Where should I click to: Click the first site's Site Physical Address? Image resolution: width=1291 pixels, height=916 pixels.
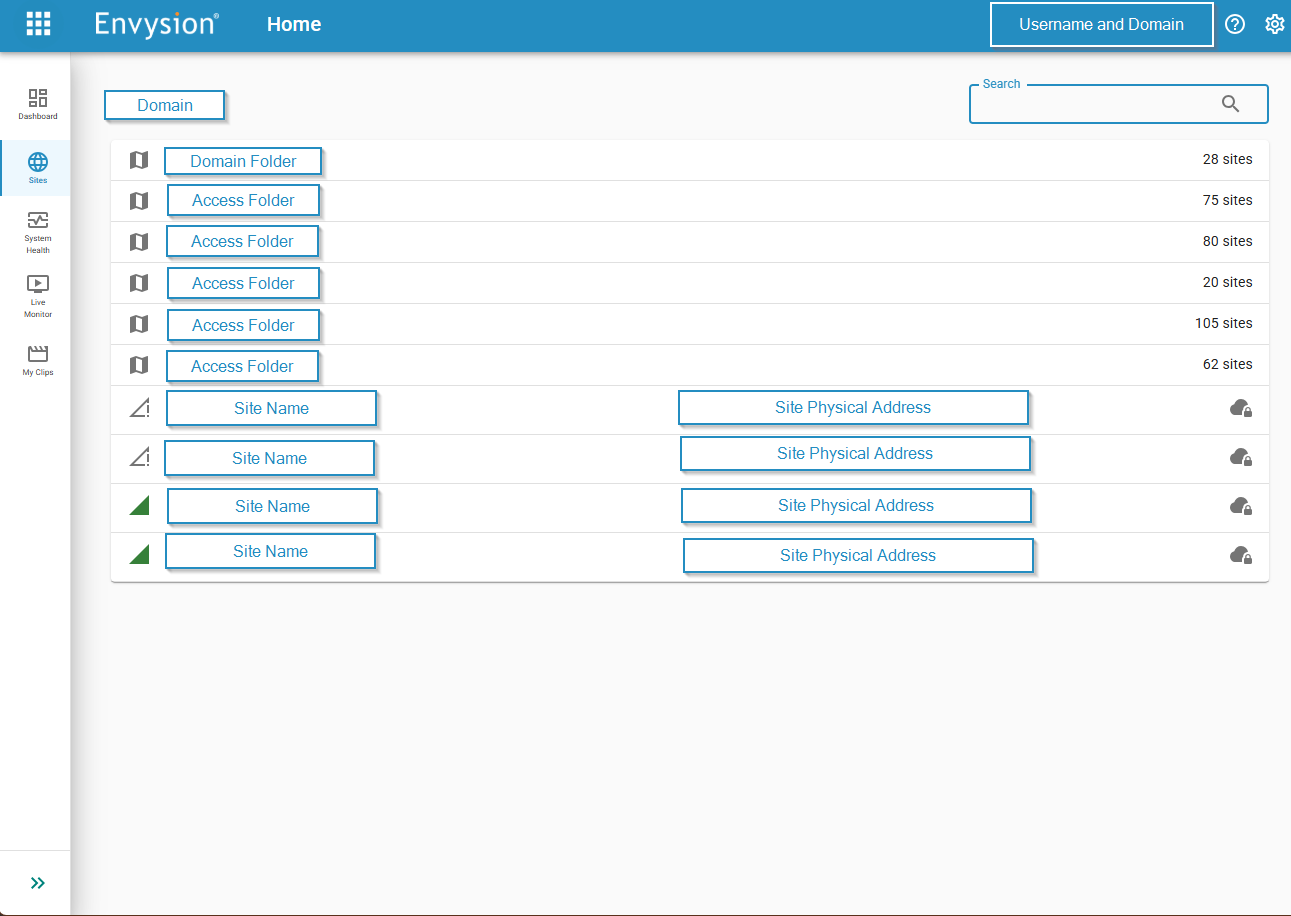[x=853, y=408]
